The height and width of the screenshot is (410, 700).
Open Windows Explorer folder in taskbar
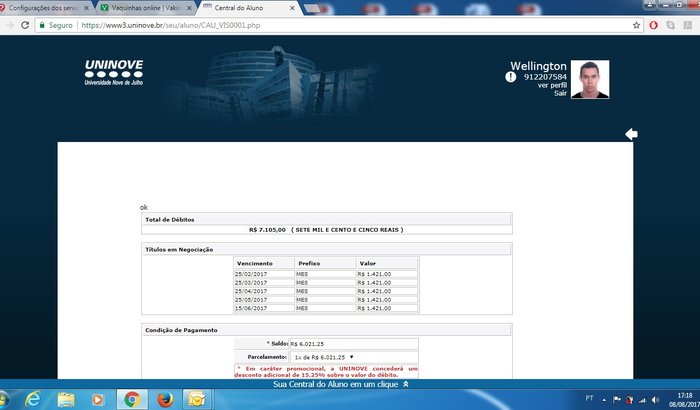click(66, 399)
